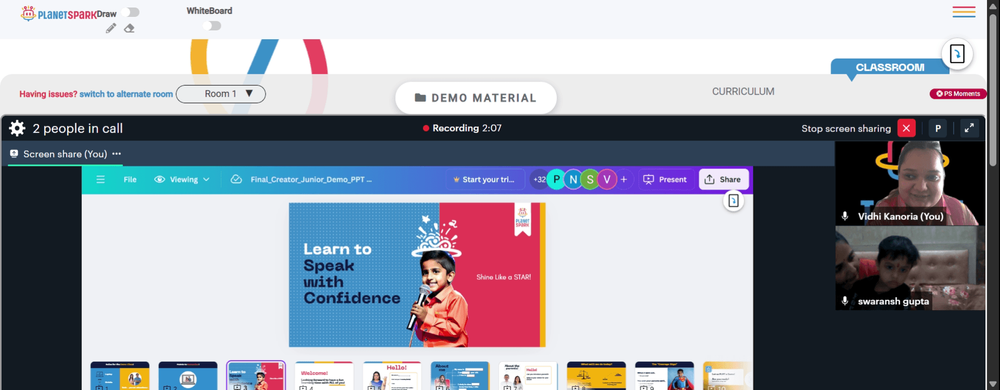Open PS Moments

(x=958, y=94)
